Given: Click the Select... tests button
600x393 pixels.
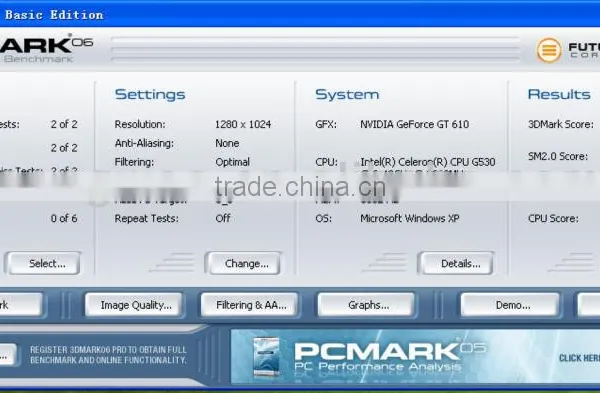Looking at the screenshot, I should 44,263.
